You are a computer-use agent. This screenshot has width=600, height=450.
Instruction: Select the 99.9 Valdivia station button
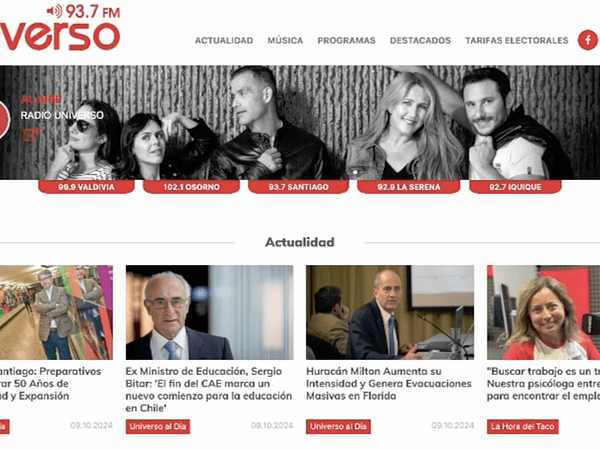86,187
